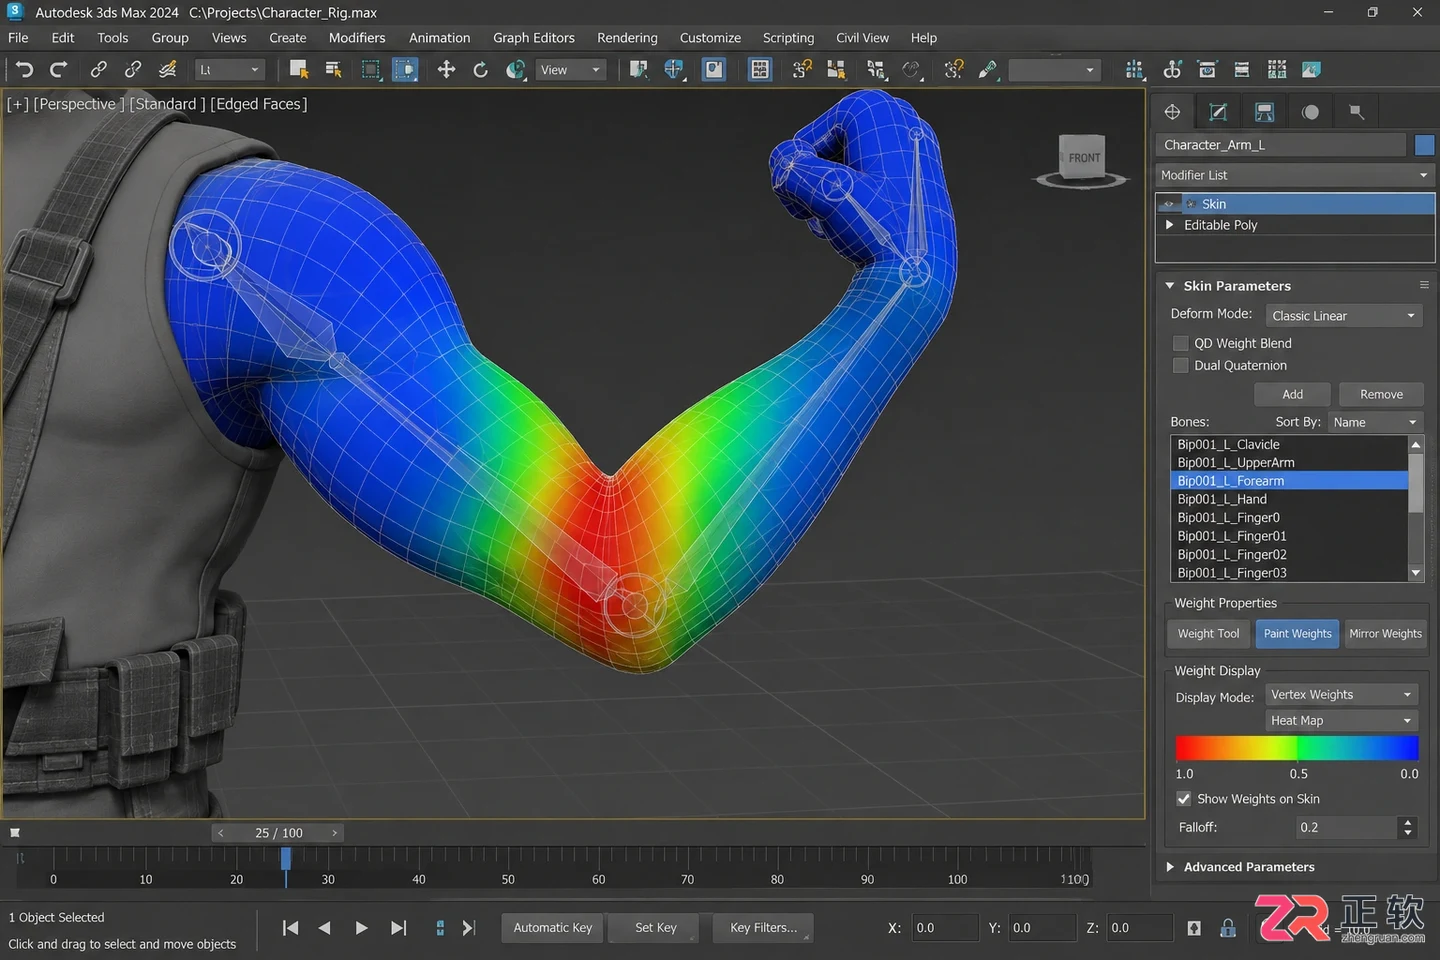1440x960 pixels.
Task: Click the Bind to Space Warp icon
Action: 168,69
